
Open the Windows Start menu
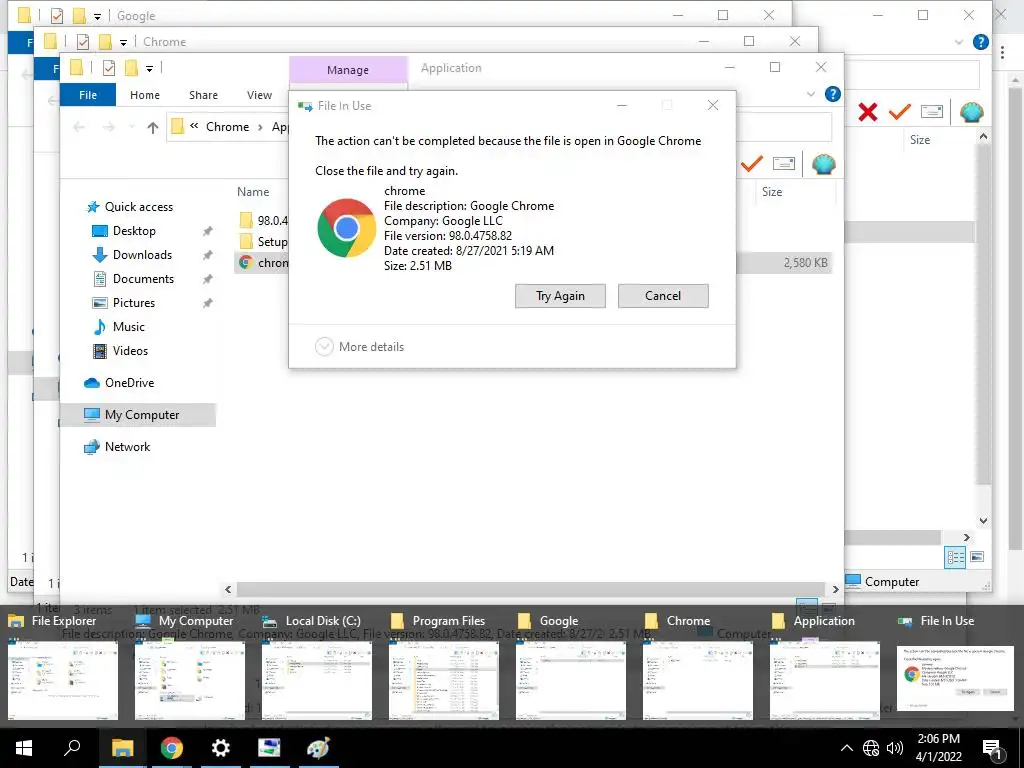pyautogui.click(x=24, y=748)
